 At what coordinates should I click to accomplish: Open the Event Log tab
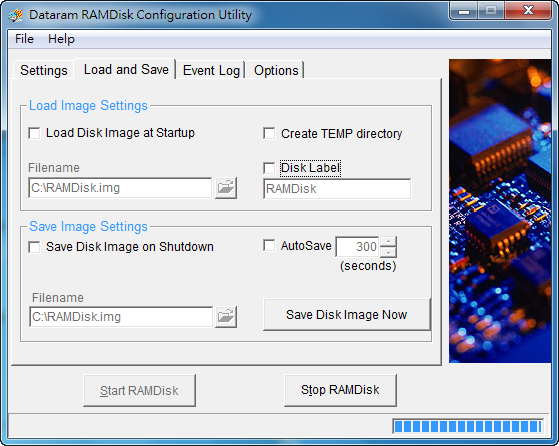(211, 70)
